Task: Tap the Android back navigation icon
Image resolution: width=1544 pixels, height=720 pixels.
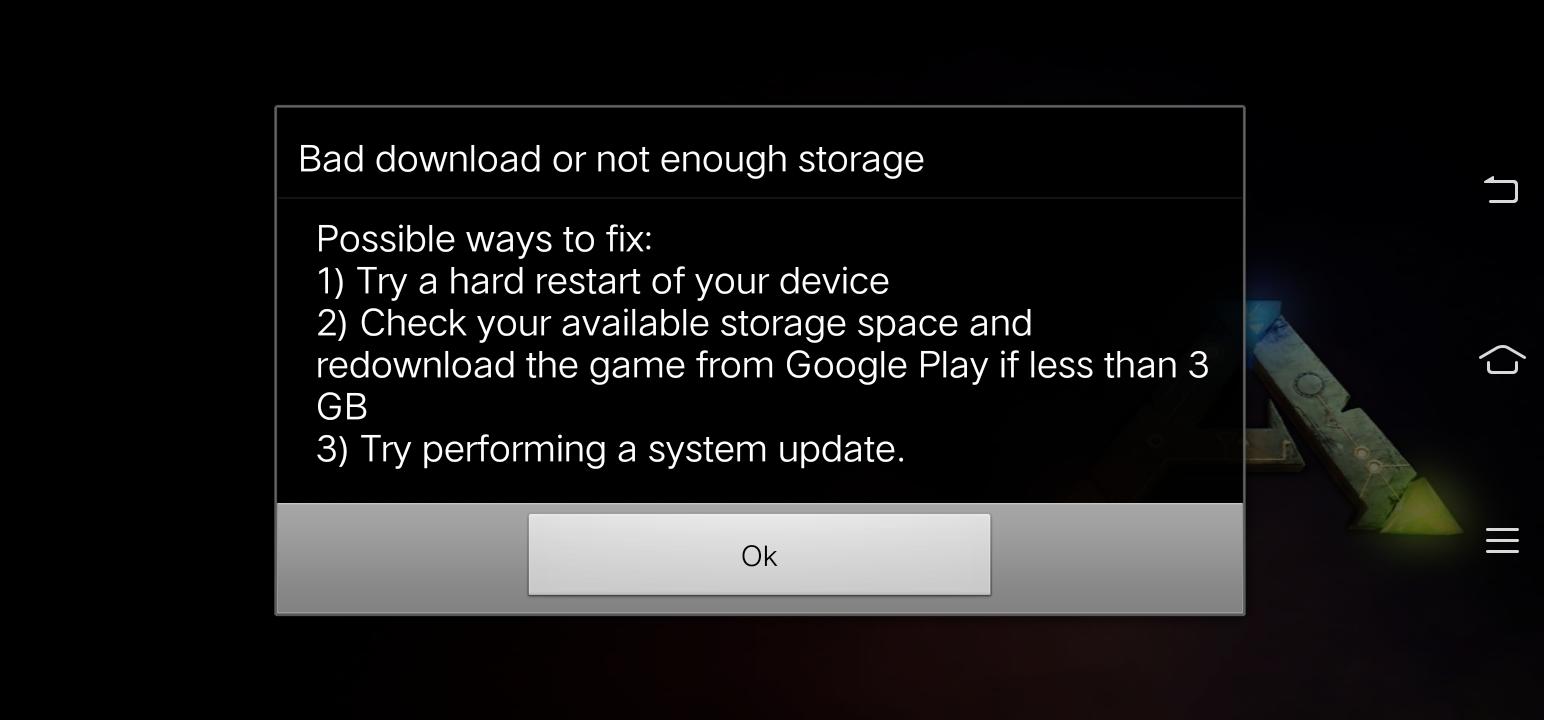Action: [1501, 190]
